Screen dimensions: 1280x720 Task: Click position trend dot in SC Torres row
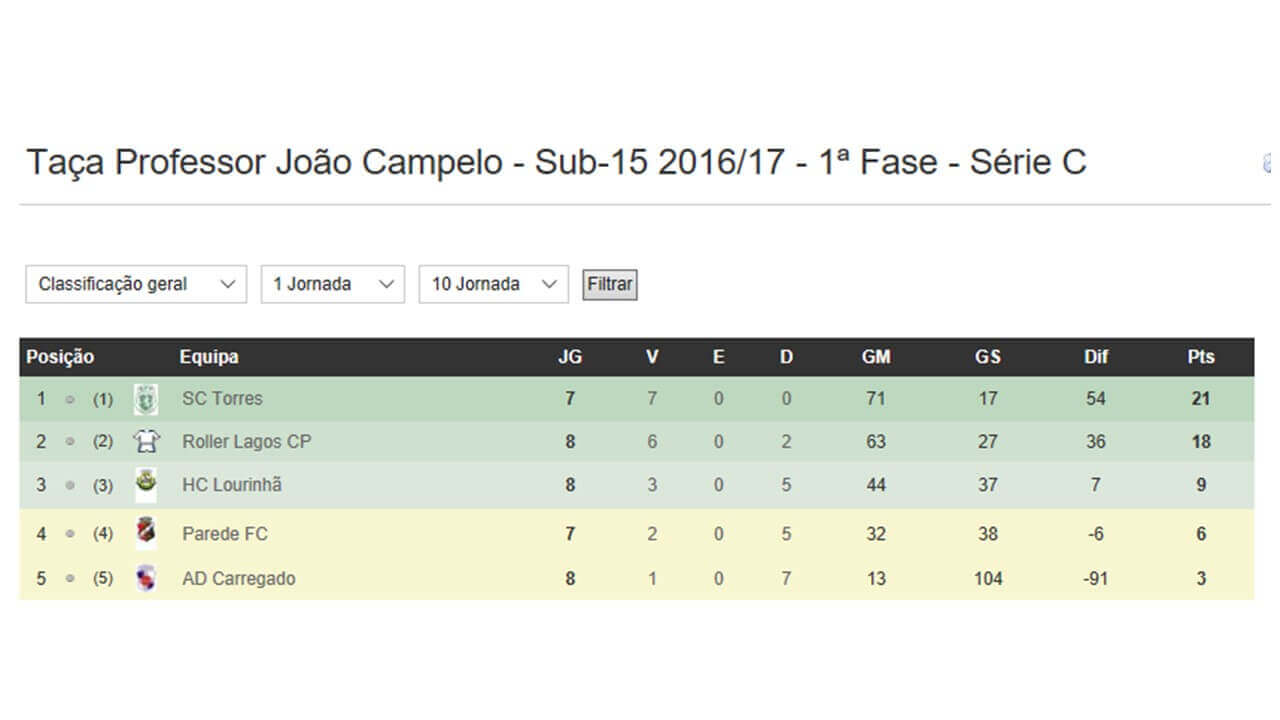pyautogui.click(x=70, y=399)
